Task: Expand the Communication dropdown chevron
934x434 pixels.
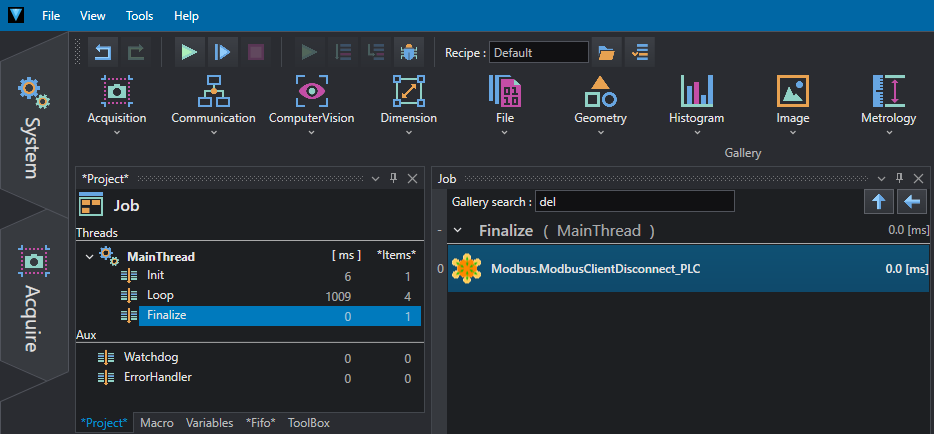Action: 213,132
